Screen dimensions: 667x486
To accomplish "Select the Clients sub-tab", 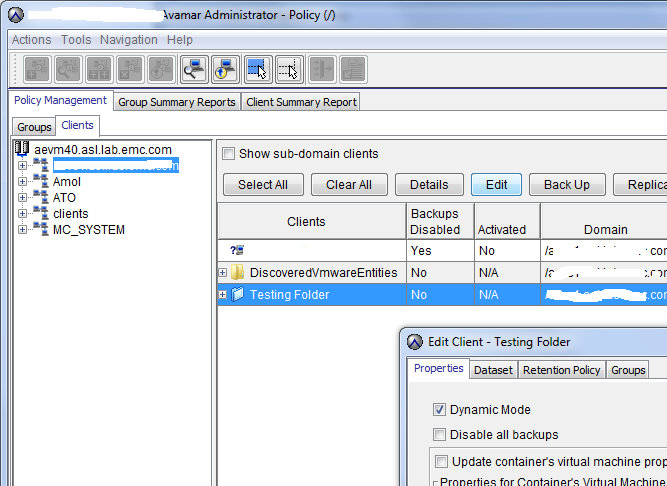I will [77, 125].
